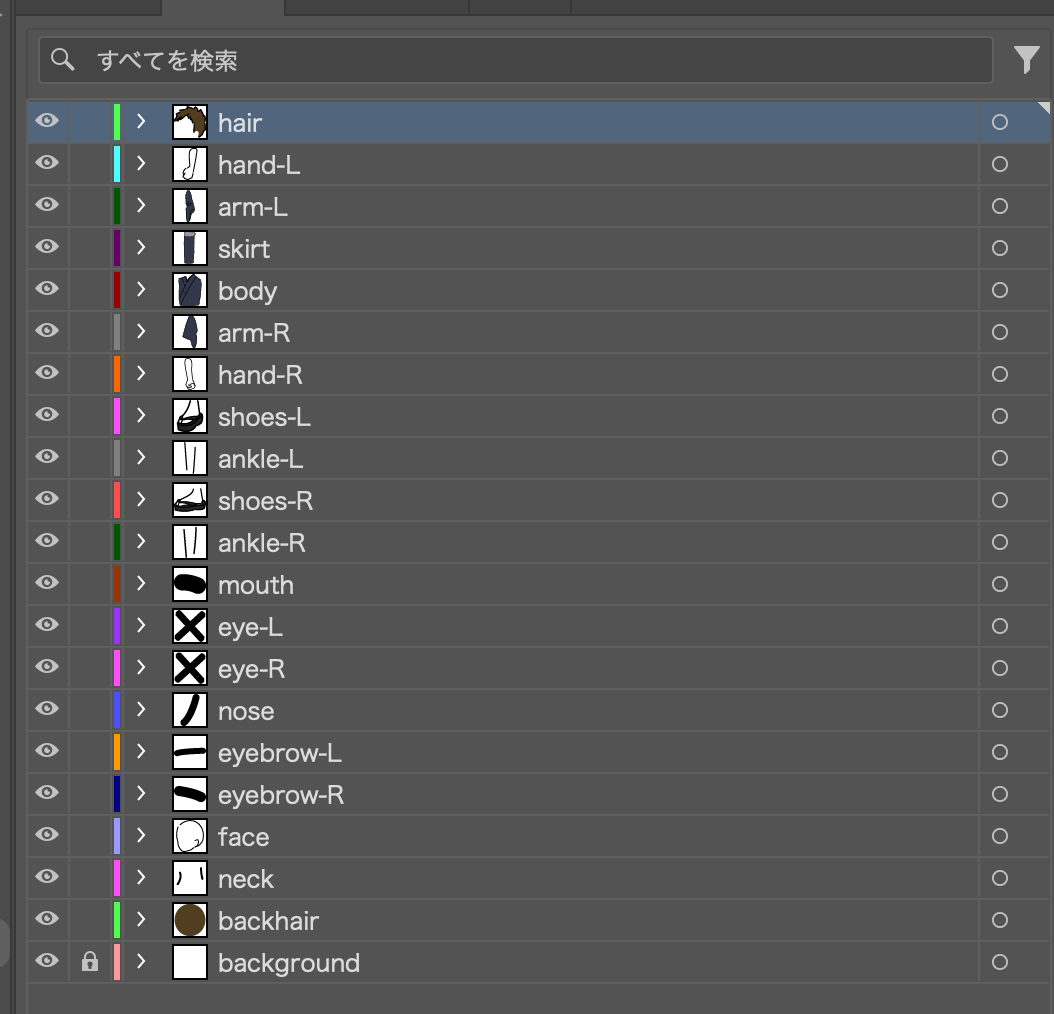1054x1014 pixels.
Task: Click the target circle for skirt layer
Action: coord(999,248)
